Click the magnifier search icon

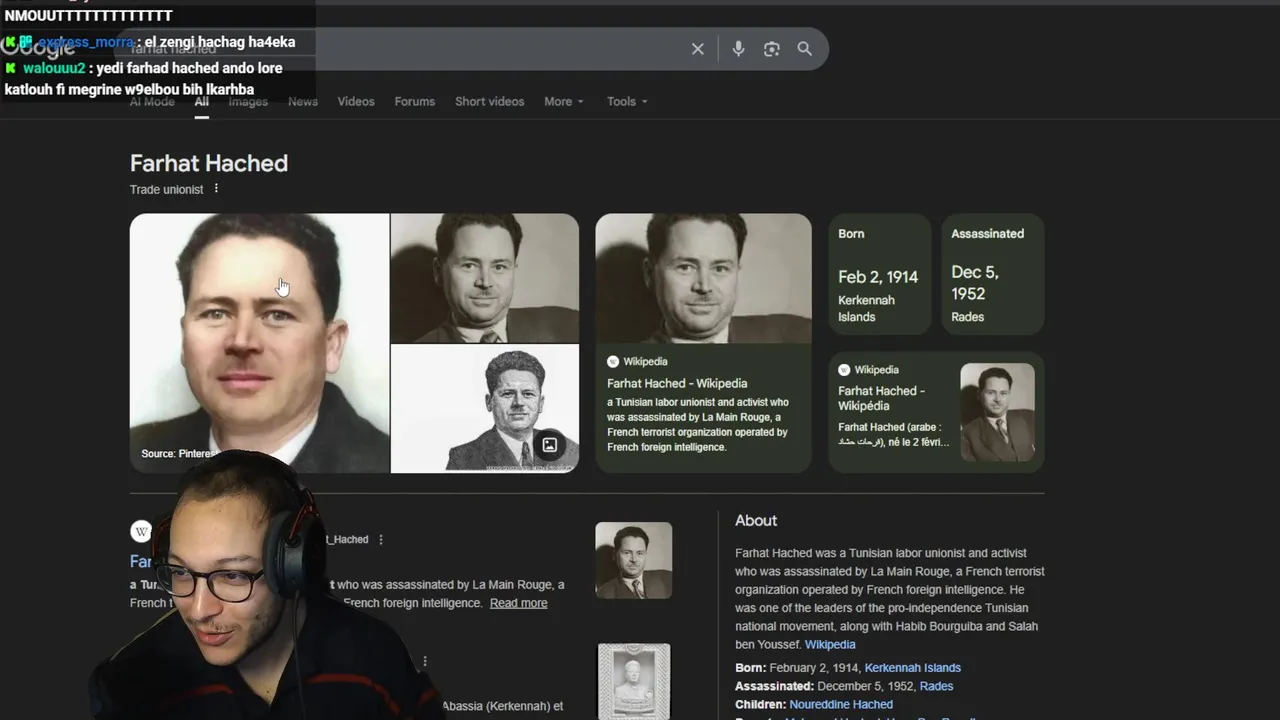(x=804, y=49)
